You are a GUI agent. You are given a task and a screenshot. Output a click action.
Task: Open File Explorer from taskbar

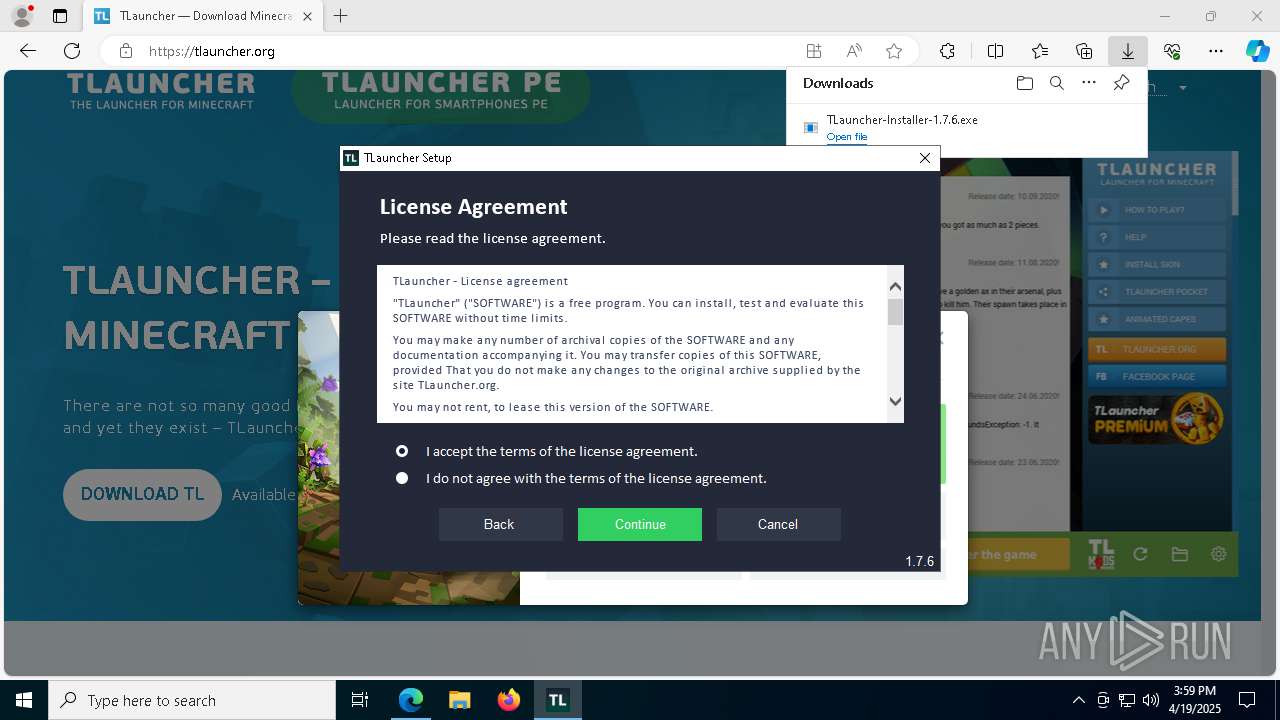coord(460,700)
